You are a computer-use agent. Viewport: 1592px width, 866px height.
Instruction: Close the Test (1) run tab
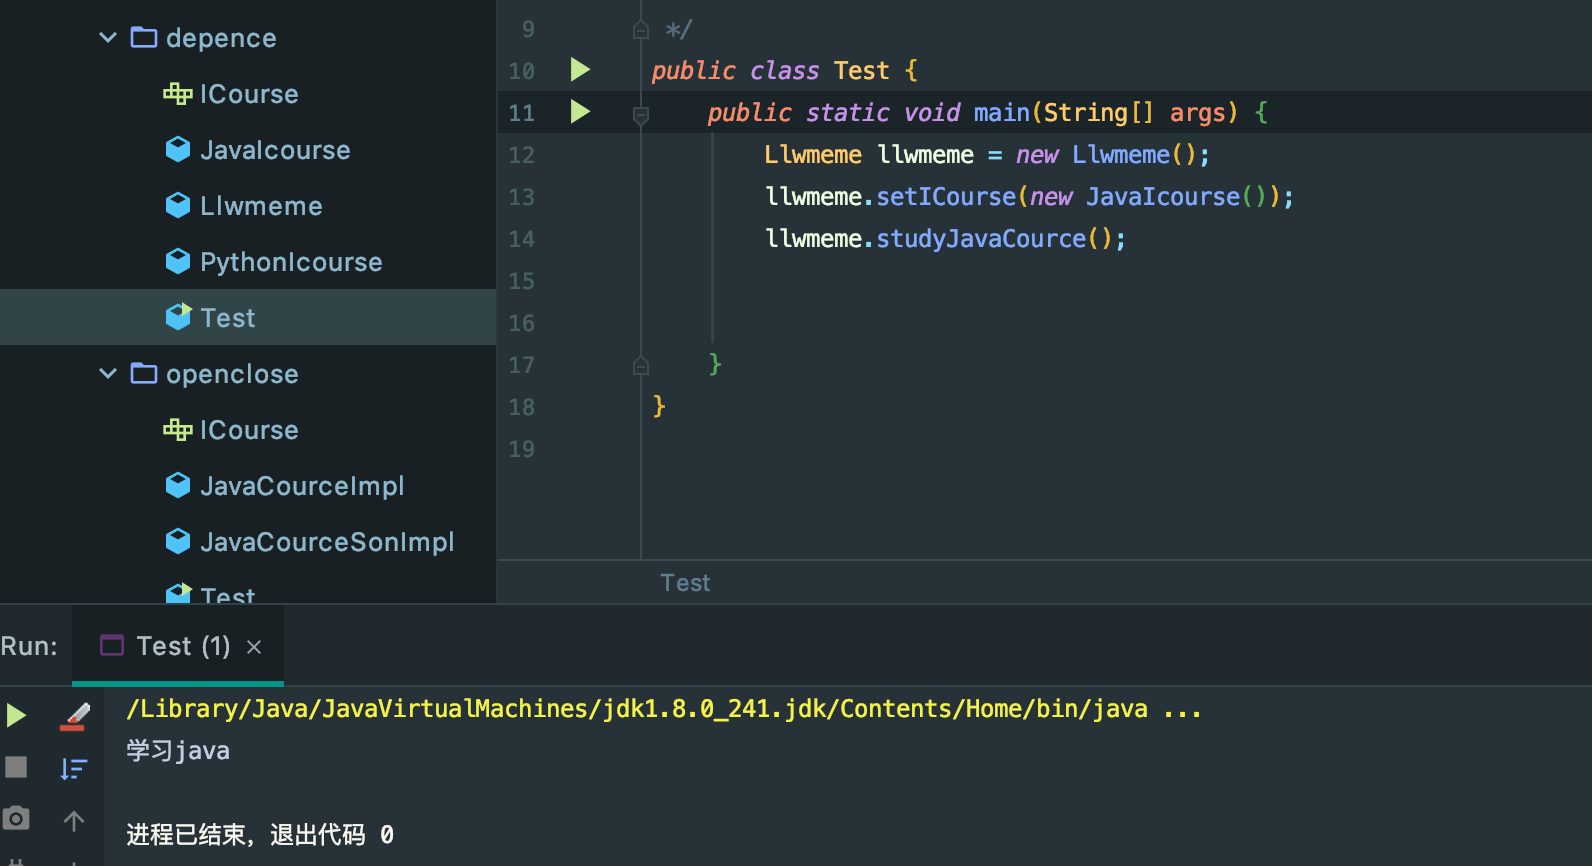[254, 647]
